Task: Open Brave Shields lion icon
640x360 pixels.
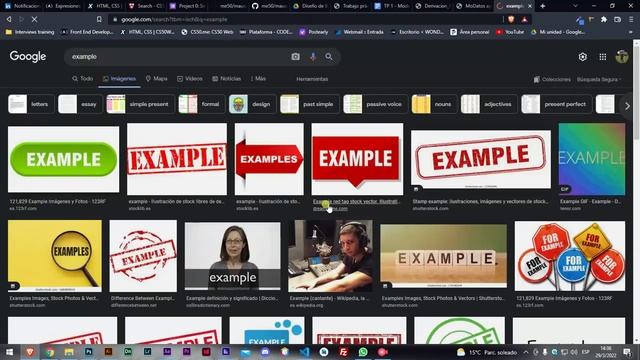Action: tap(511, 19)
